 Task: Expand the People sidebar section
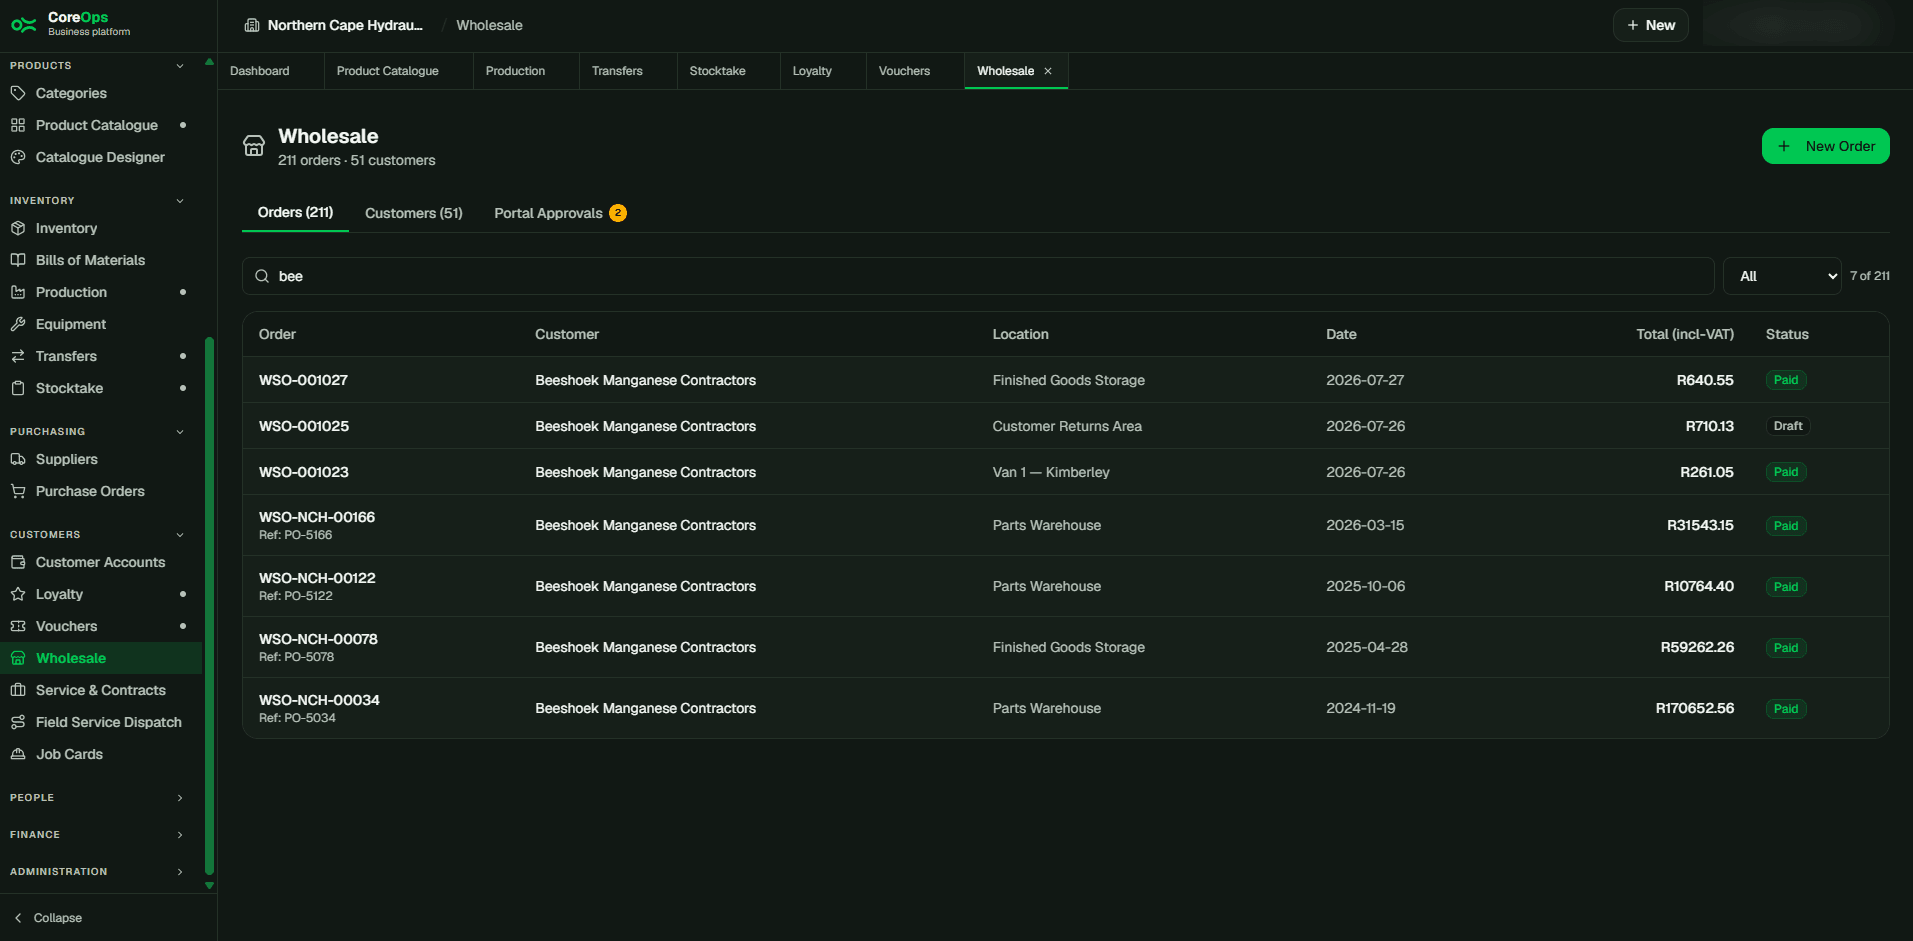pyautogui.click(x=180, y=798)
